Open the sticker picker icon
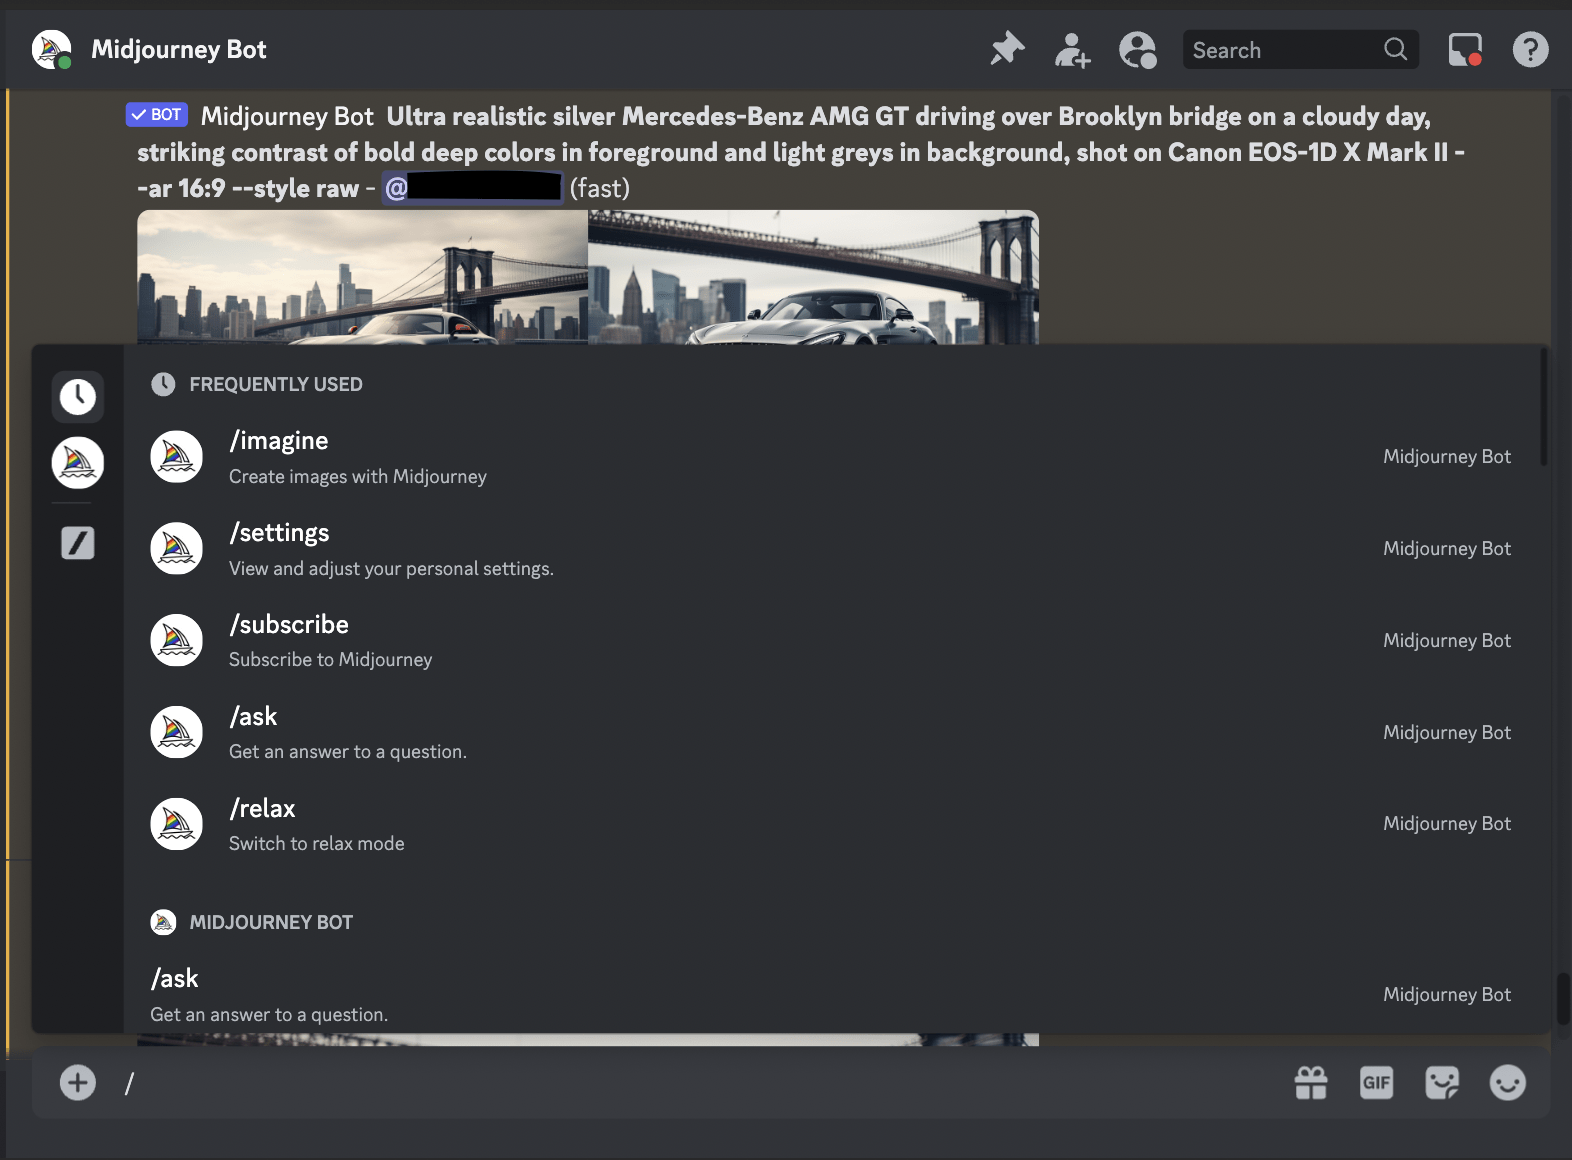 [1442, 1082]
